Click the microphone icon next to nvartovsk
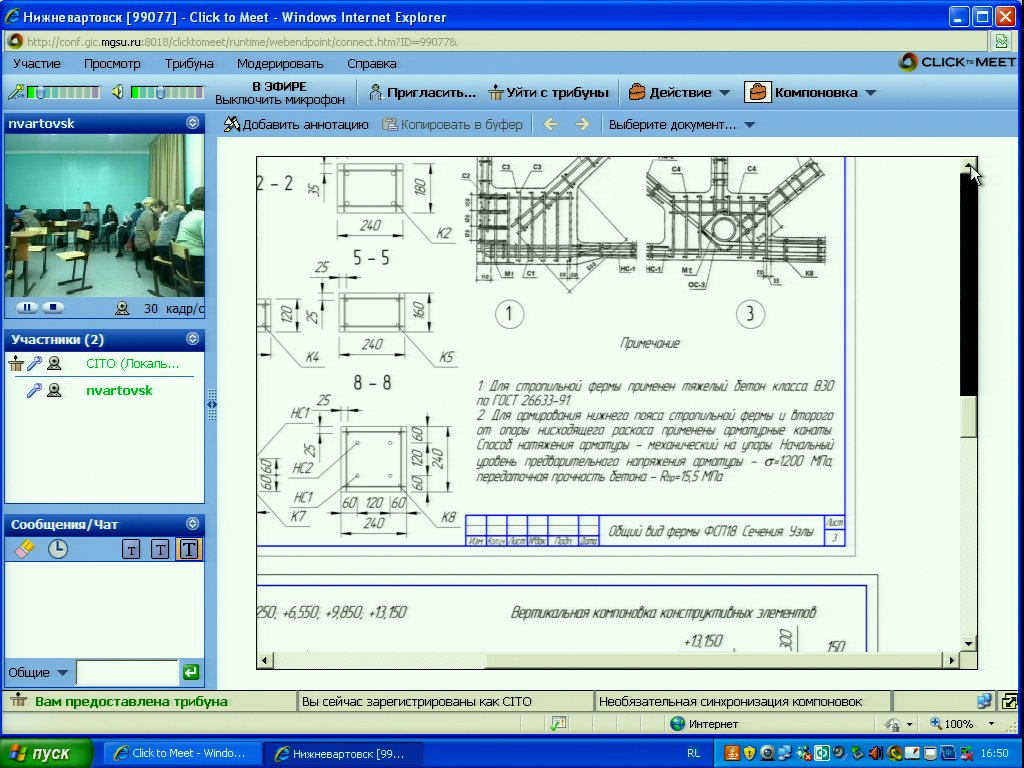Image resolution: width=1024 pixels, height=768 pixels. 35,391
